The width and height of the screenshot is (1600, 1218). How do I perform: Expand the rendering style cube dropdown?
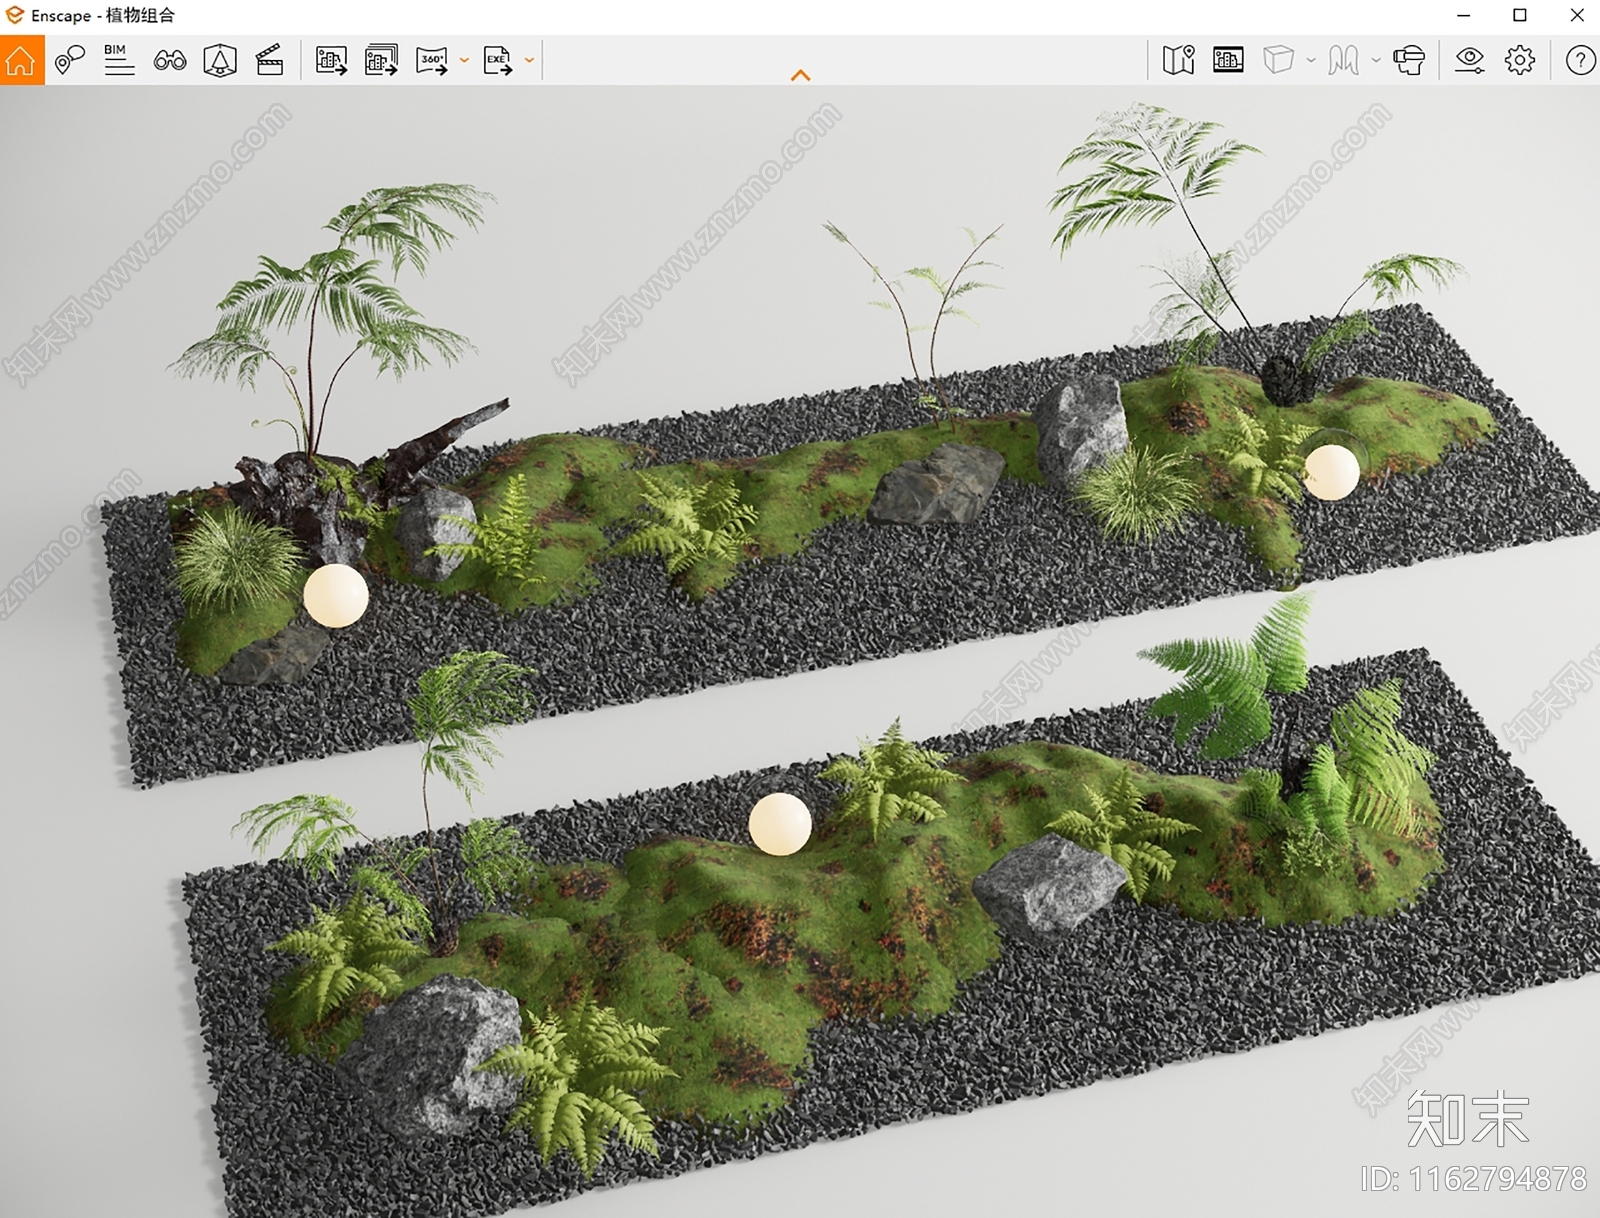(1311, 61)
